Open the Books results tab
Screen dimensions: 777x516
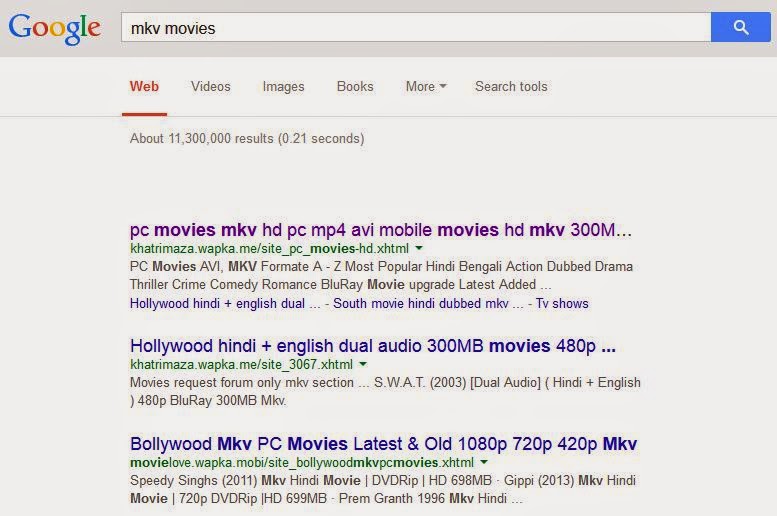[x=355, y=86]
